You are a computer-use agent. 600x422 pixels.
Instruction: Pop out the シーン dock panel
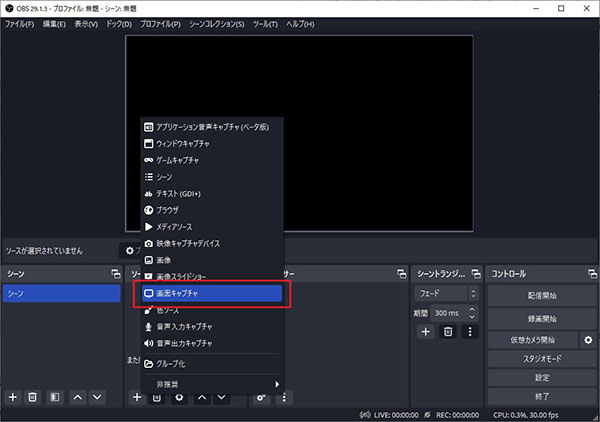116,273
